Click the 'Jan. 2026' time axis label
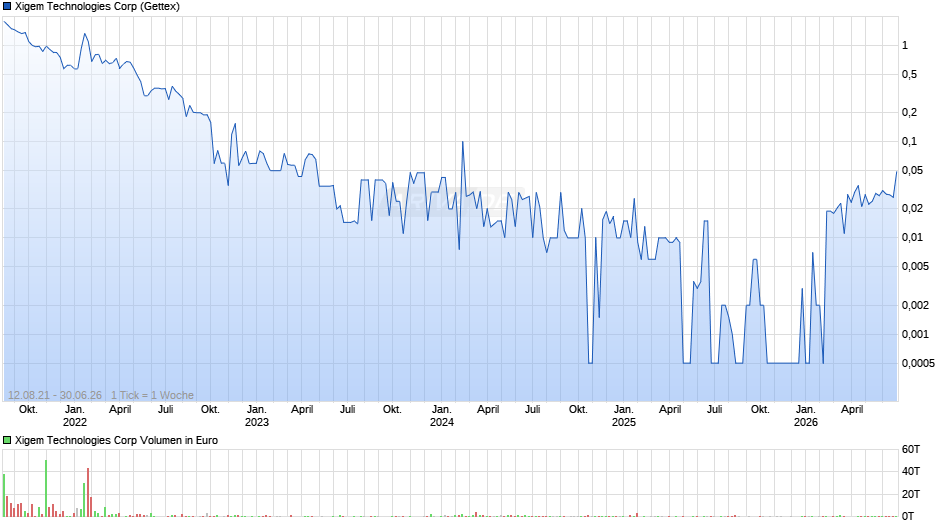The width and height of the screenshot is (940, 526). (x=806, y=416)
